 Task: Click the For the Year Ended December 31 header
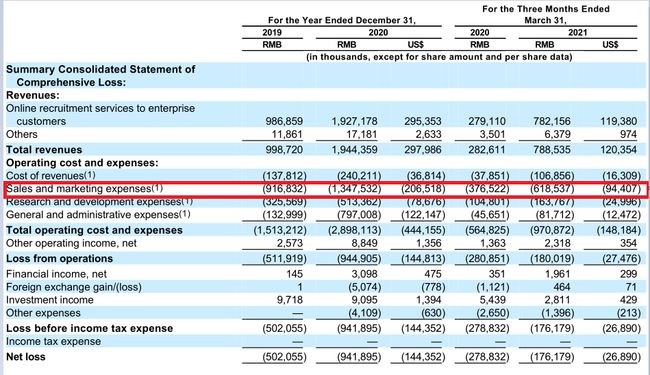342,20
